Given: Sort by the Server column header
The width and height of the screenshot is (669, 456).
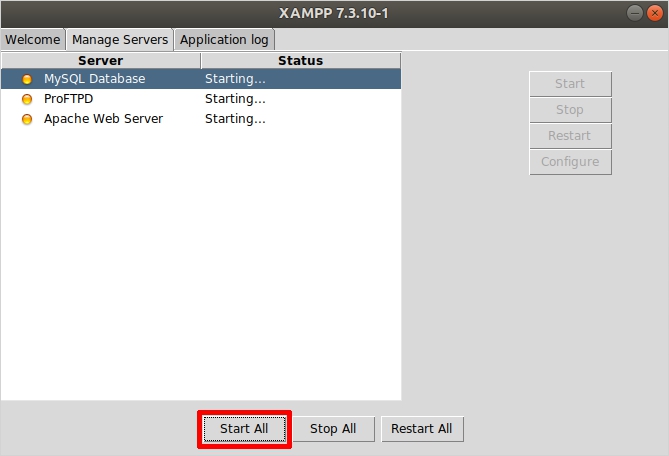Looking at the screenshot, I should click(x=100, y=60).
